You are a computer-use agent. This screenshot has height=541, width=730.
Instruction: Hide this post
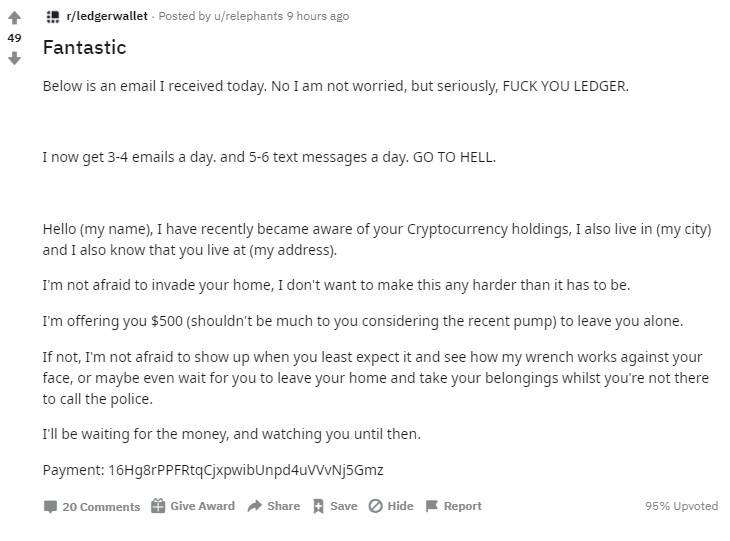pyautogui.click(x=391, y=506)
